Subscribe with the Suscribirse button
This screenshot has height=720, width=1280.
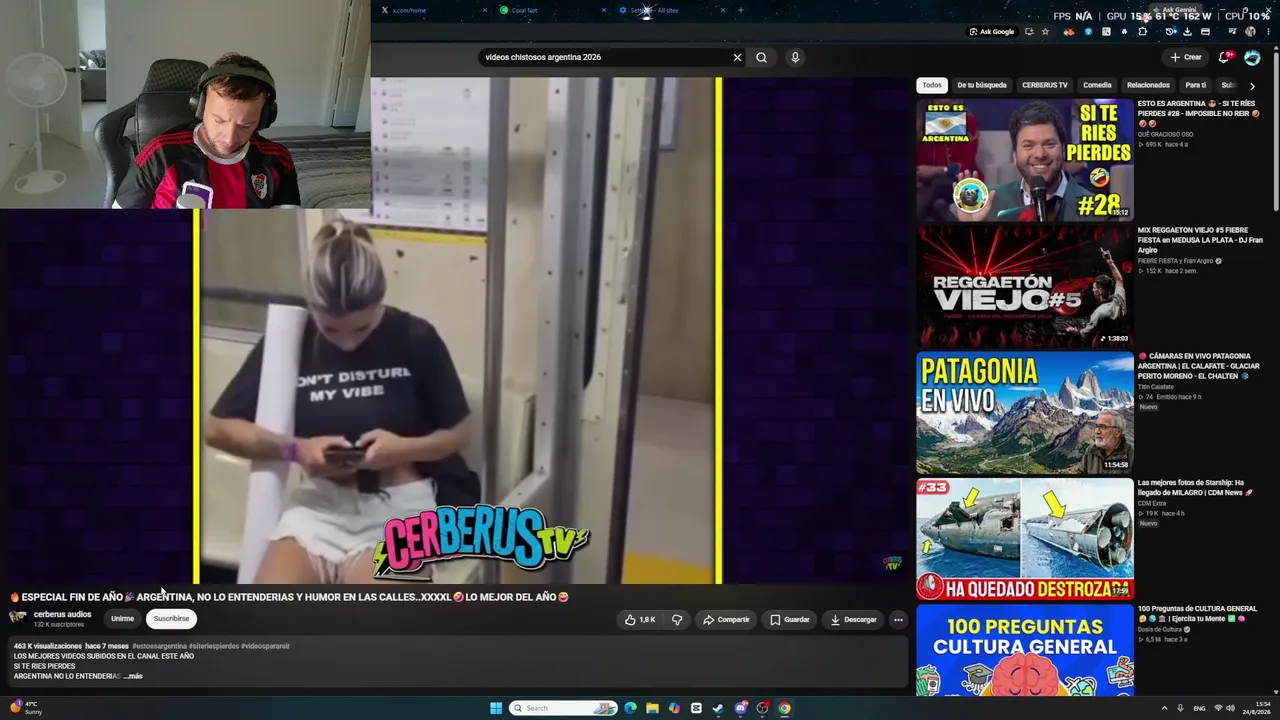point(171,619)
